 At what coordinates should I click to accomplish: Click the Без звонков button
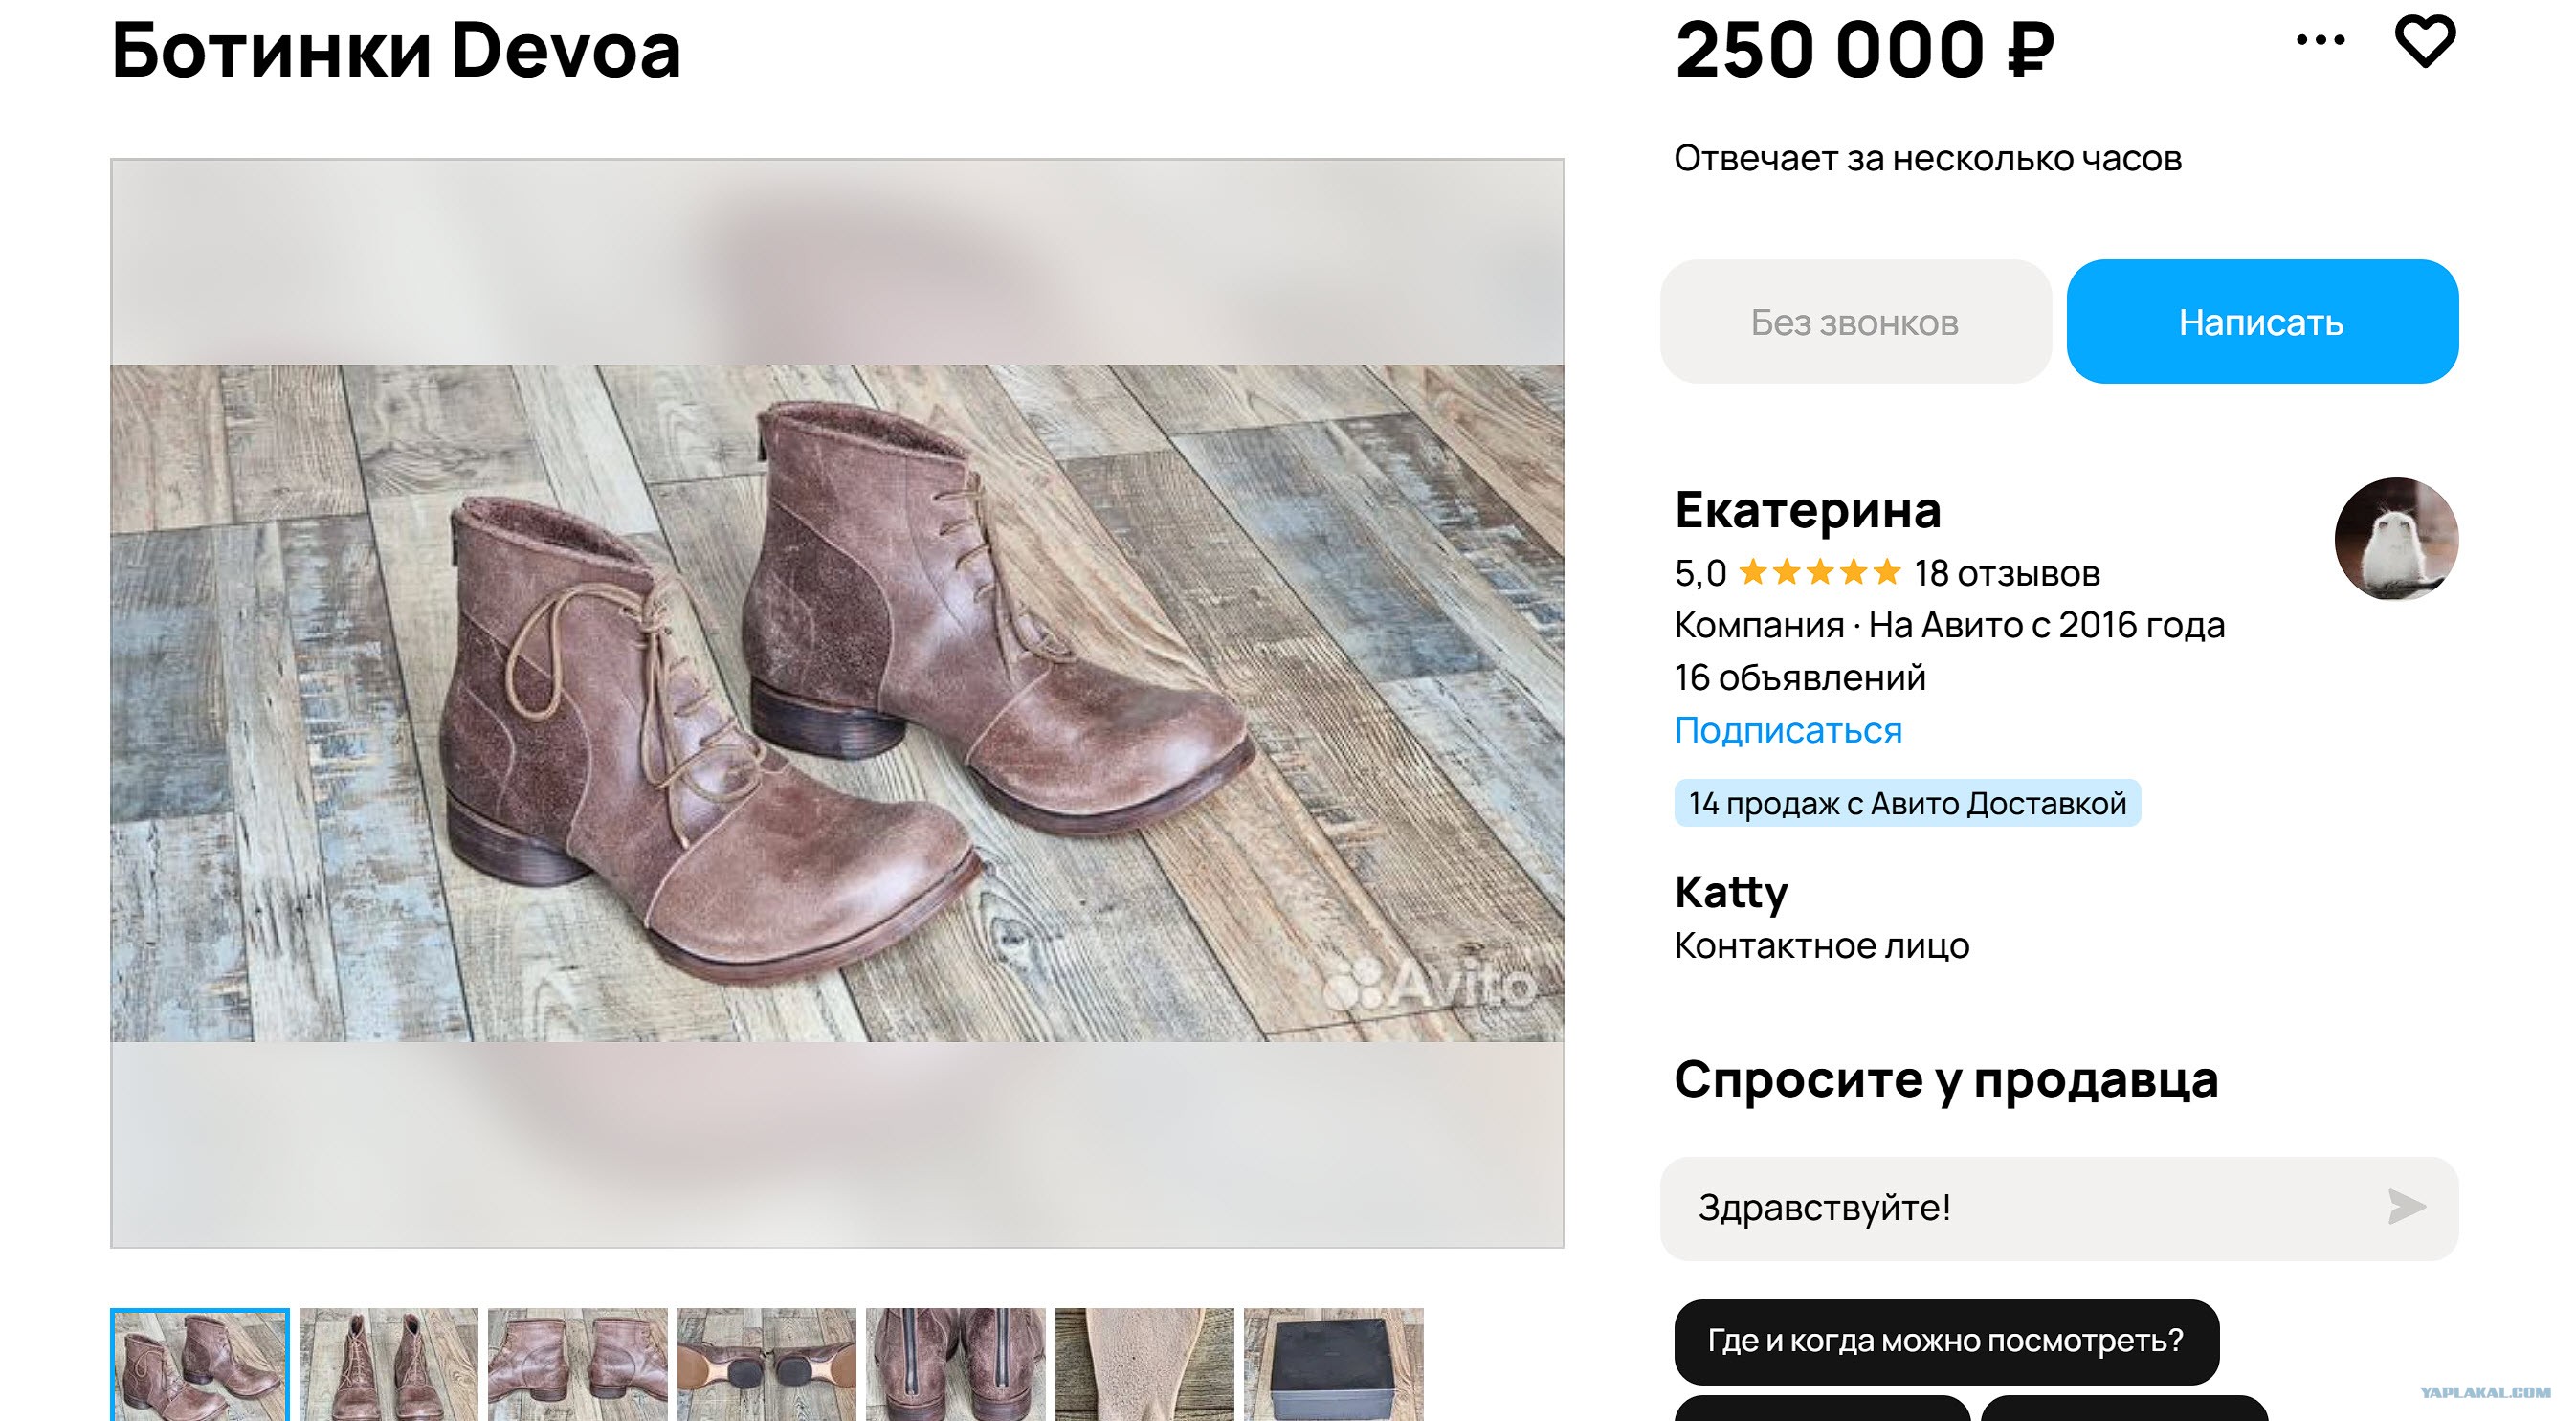coord(1855,322)
